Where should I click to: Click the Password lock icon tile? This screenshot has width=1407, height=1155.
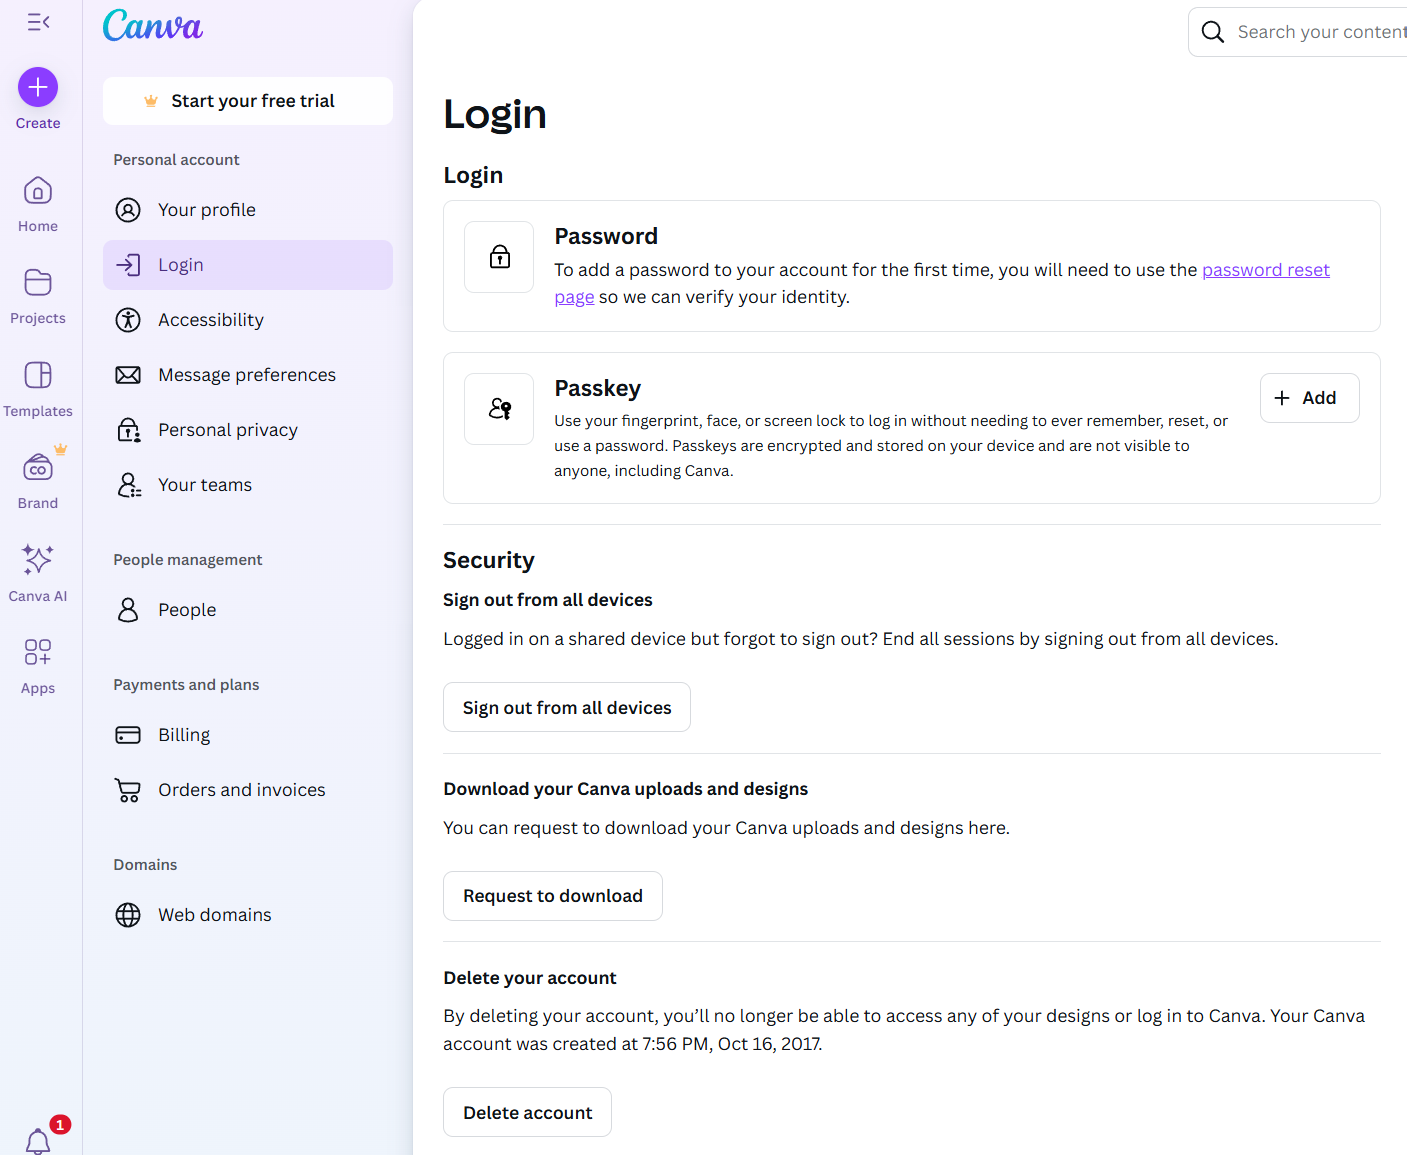click(x=499, y=257)
